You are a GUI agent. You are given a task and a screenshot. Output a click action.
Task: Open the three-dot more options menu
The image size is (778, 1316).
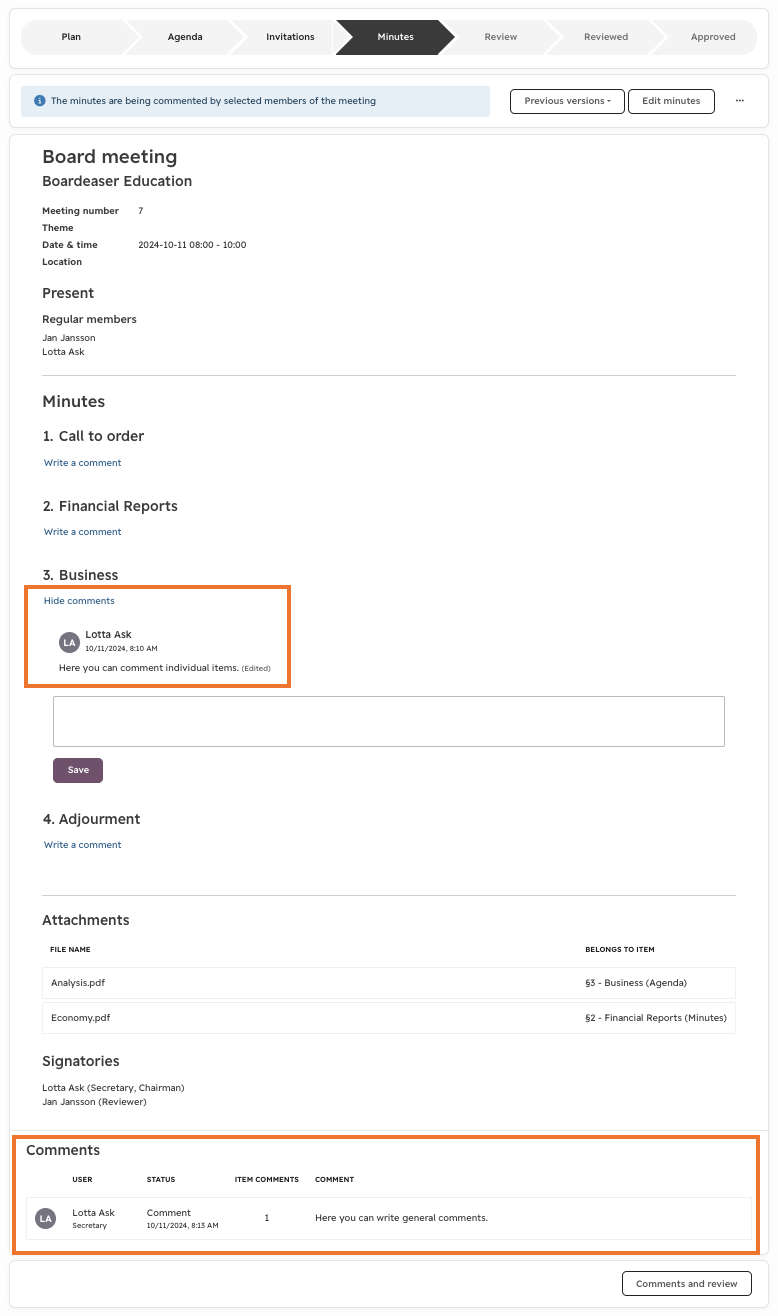click(x=740, y=101)
